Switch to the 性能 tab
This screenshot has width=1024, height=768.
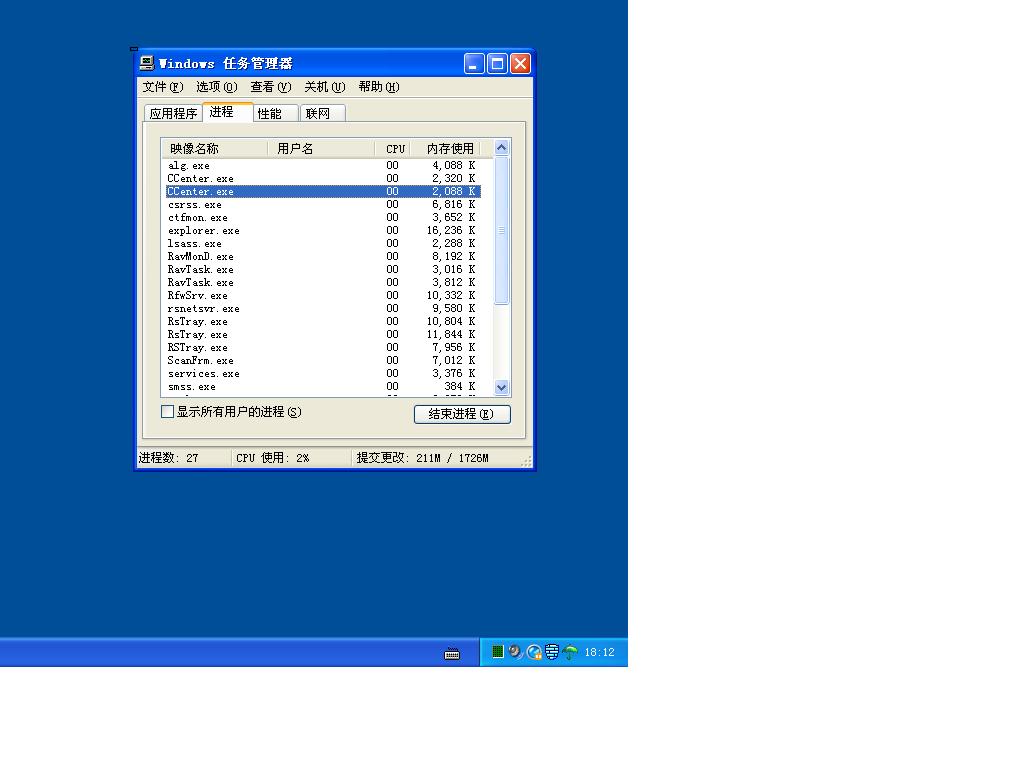pyautogui.click(x=275, y=114)
